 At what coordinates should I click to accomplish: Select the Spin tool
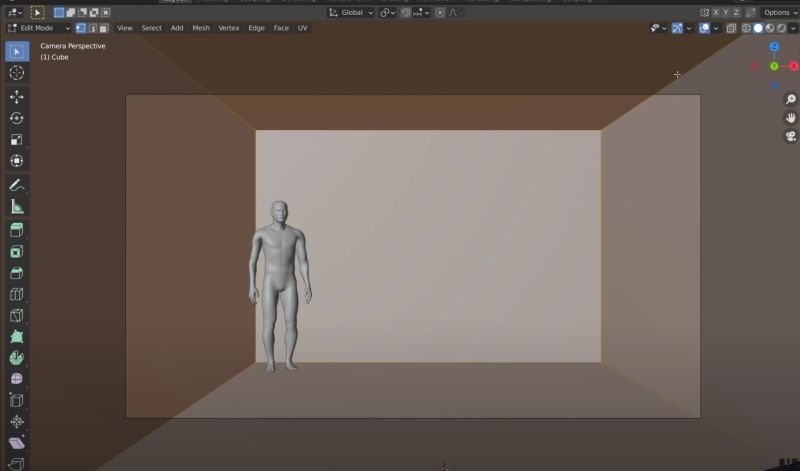point(17,358)
